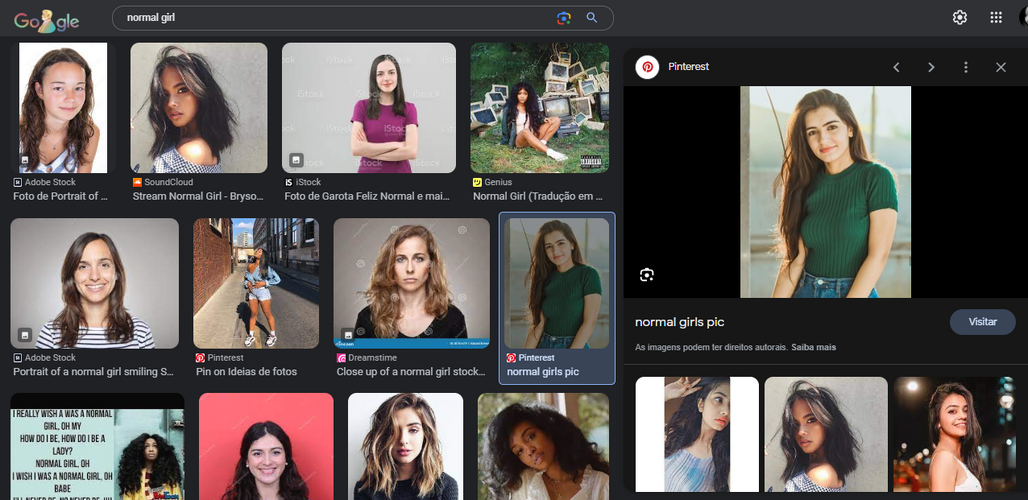Click the Lens icon on preview image
The width and height of the screenshot is (1028, 500).
(x=647, y=275)
